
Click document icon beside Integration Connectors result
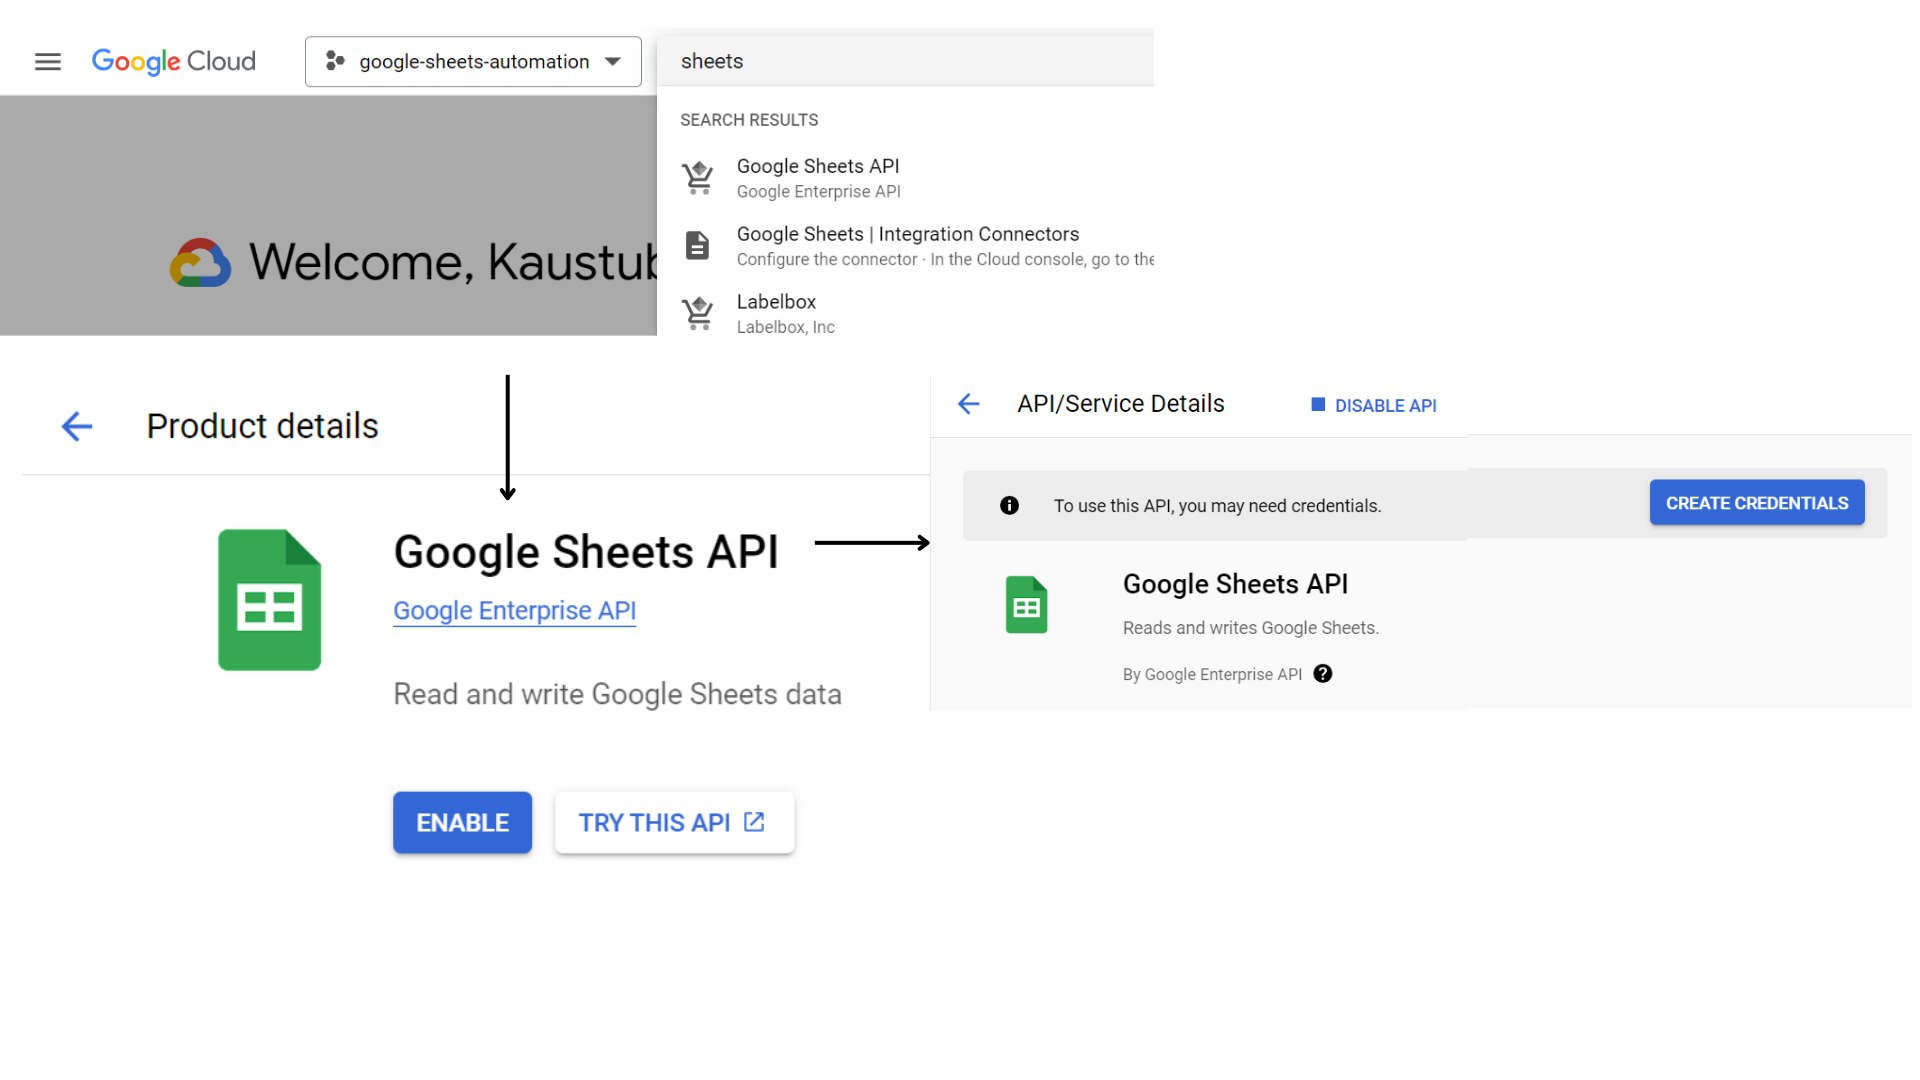(x=698, y=245)
